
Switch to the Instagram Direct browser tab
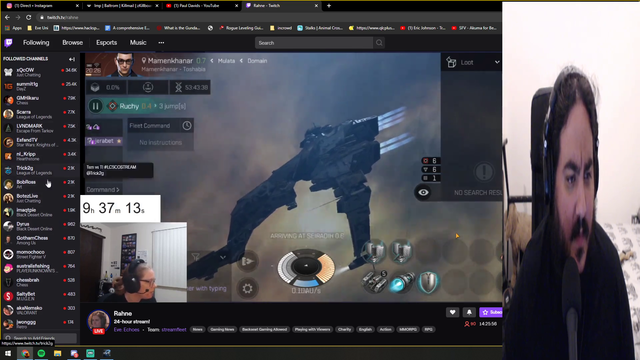click(42, 6)
